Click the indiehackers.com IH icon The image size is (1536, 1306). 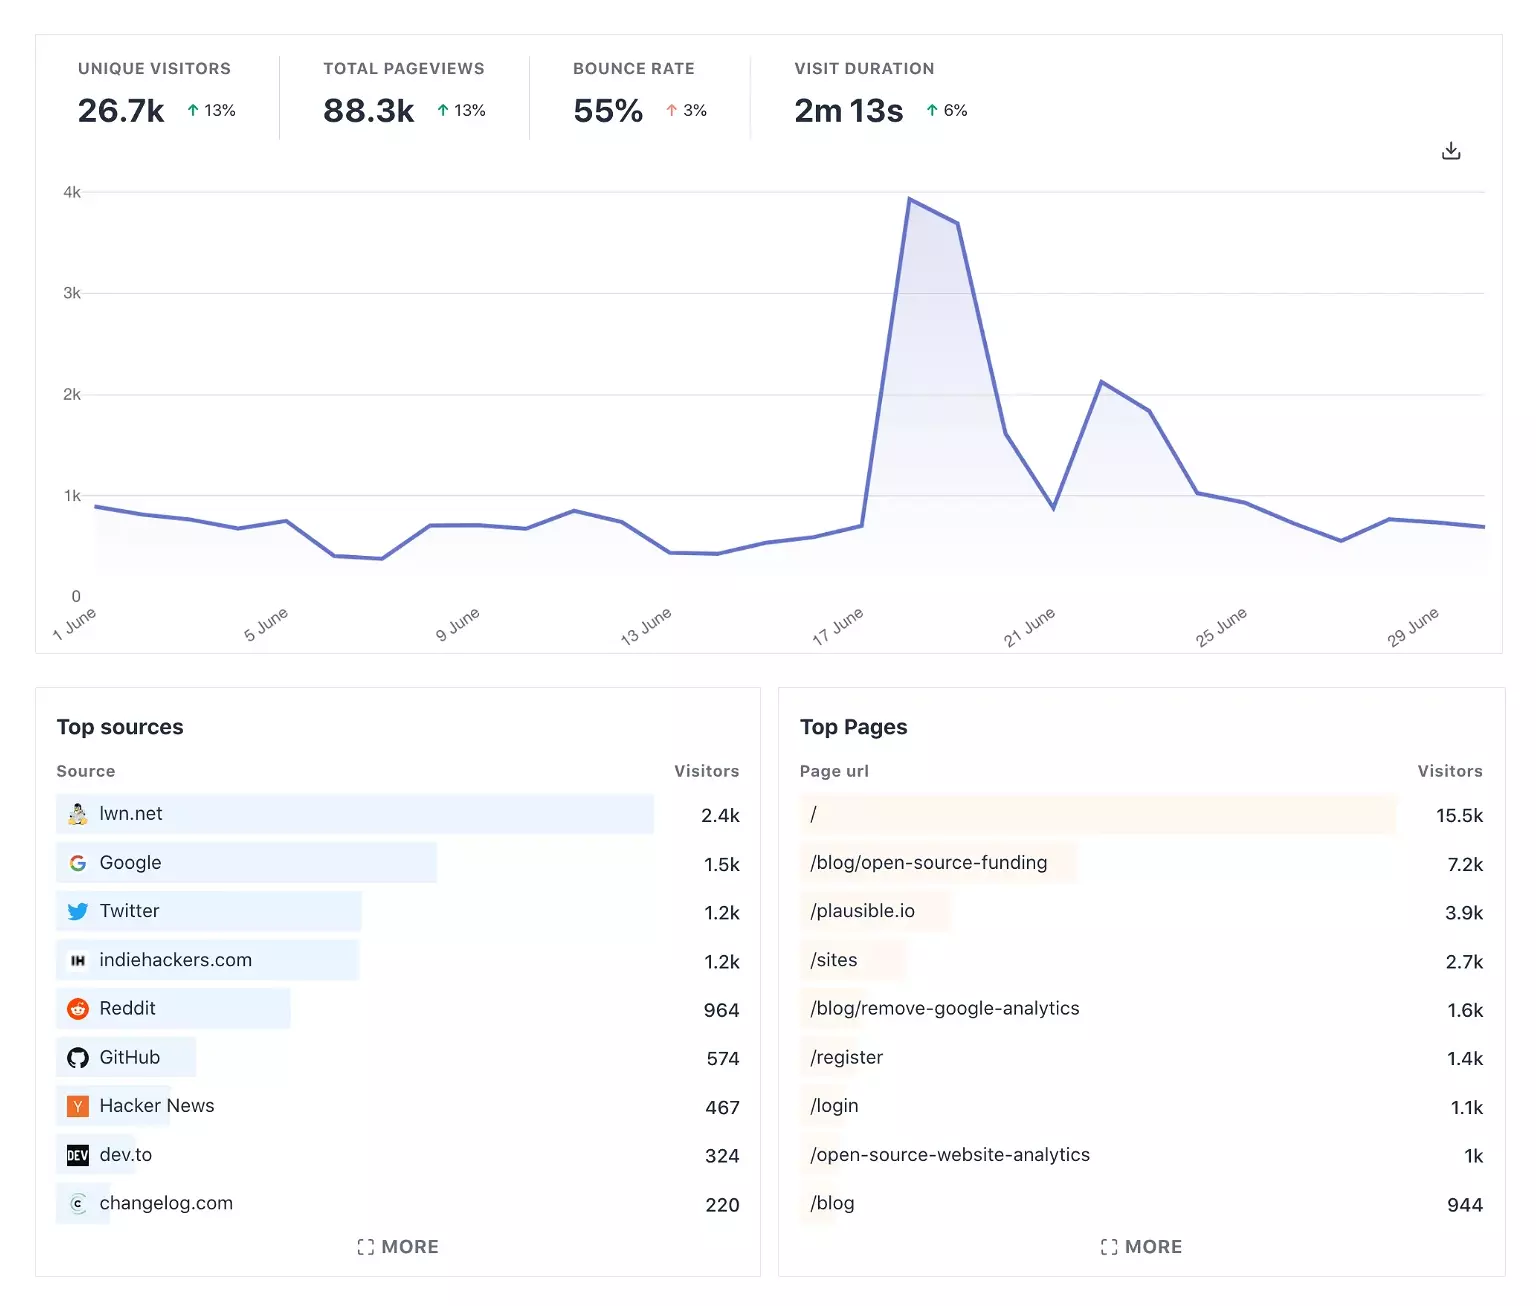click(78, 960)
